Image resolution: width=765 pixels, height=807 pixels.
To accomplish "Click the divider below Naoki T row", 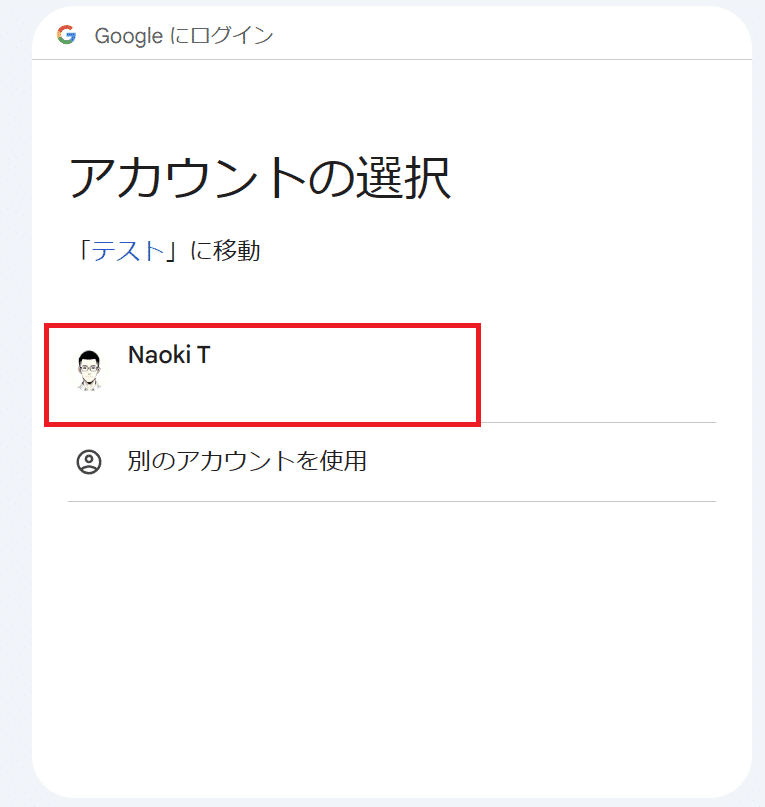I will [600, 422].
